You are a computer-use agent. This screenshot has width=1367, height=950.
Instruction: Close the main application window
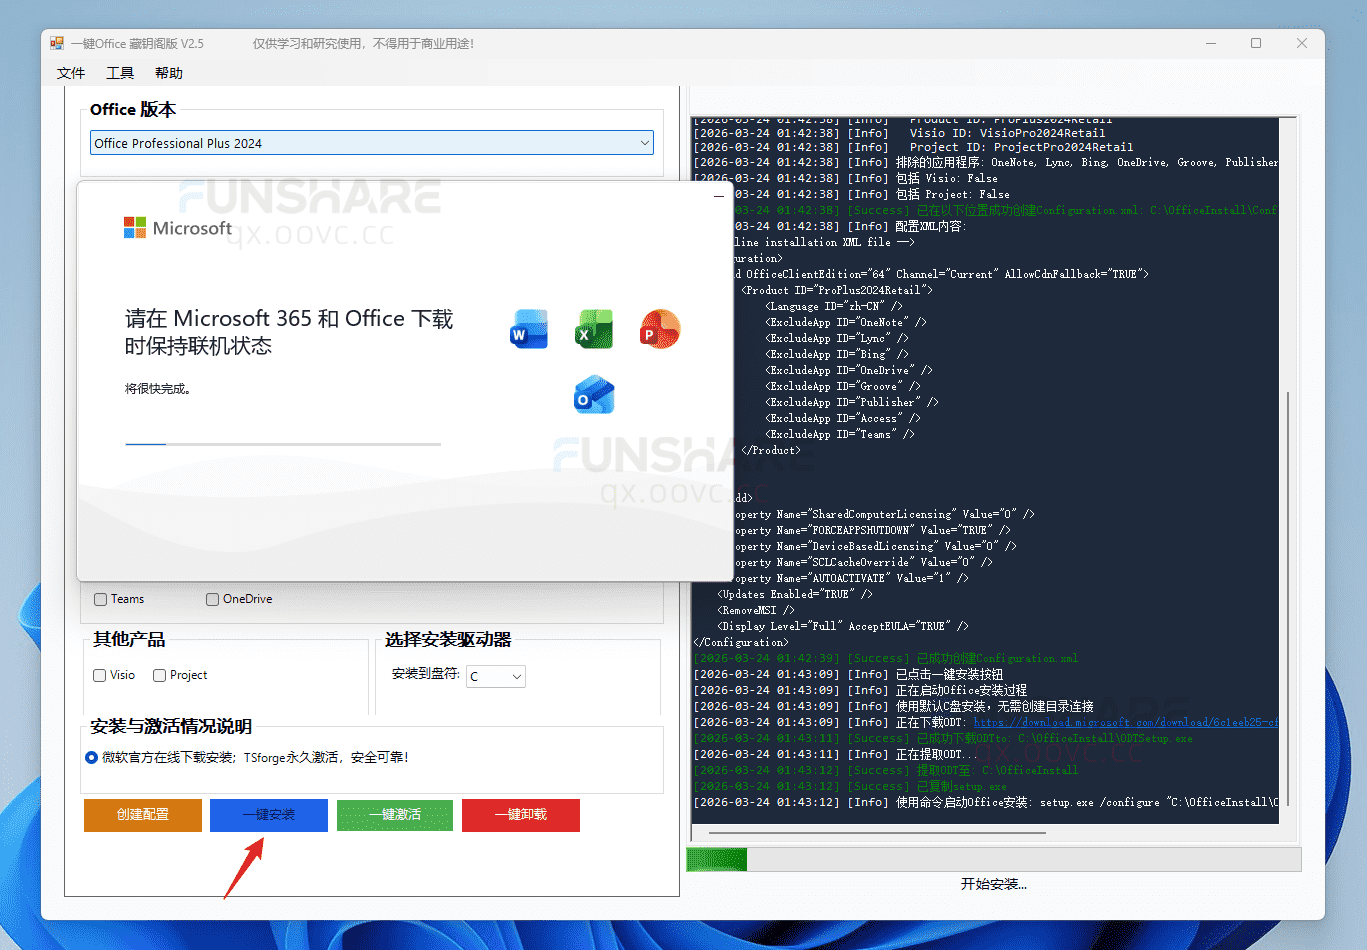pyautogui.click(x=1301, y=43)
